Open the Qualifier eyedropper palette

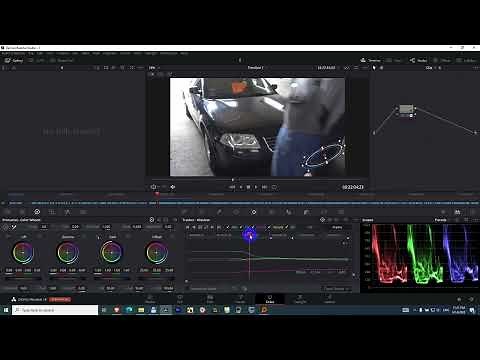click(x=219, y=212)
